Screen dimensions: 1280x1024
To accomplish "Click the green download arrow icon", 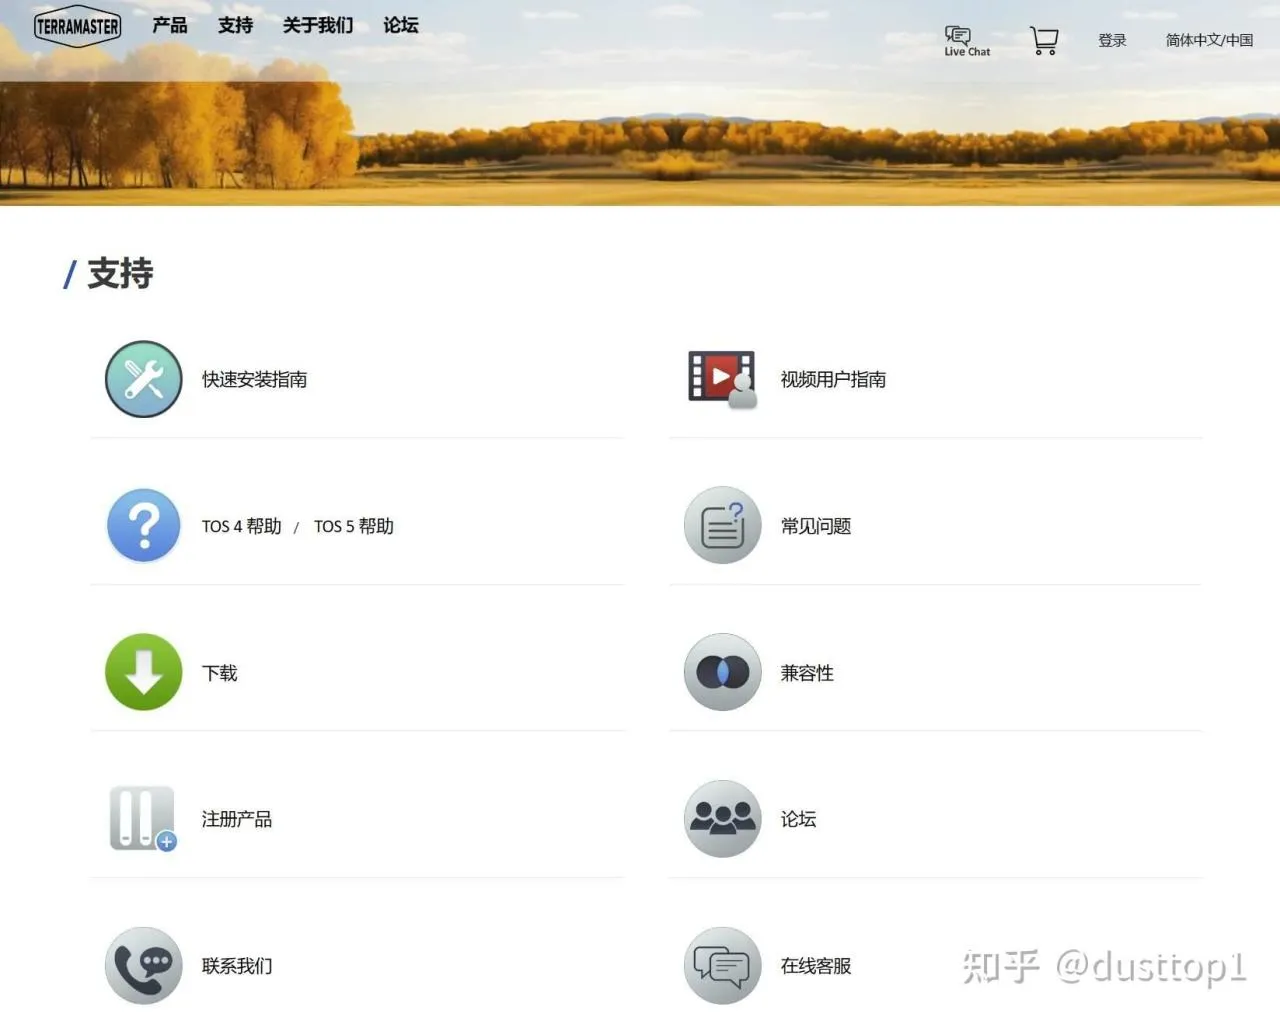I will coord(144,672).
